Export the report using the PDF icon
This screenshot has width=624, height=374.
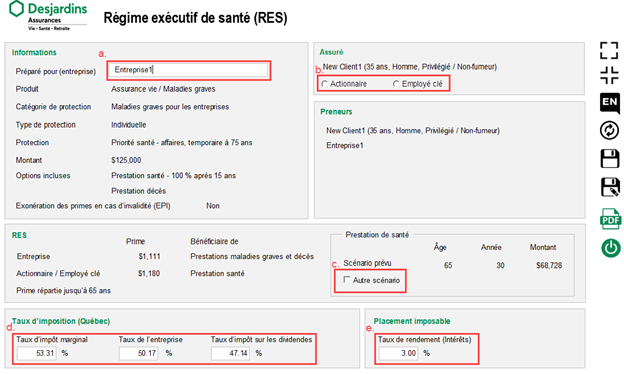tap(610, 219)
